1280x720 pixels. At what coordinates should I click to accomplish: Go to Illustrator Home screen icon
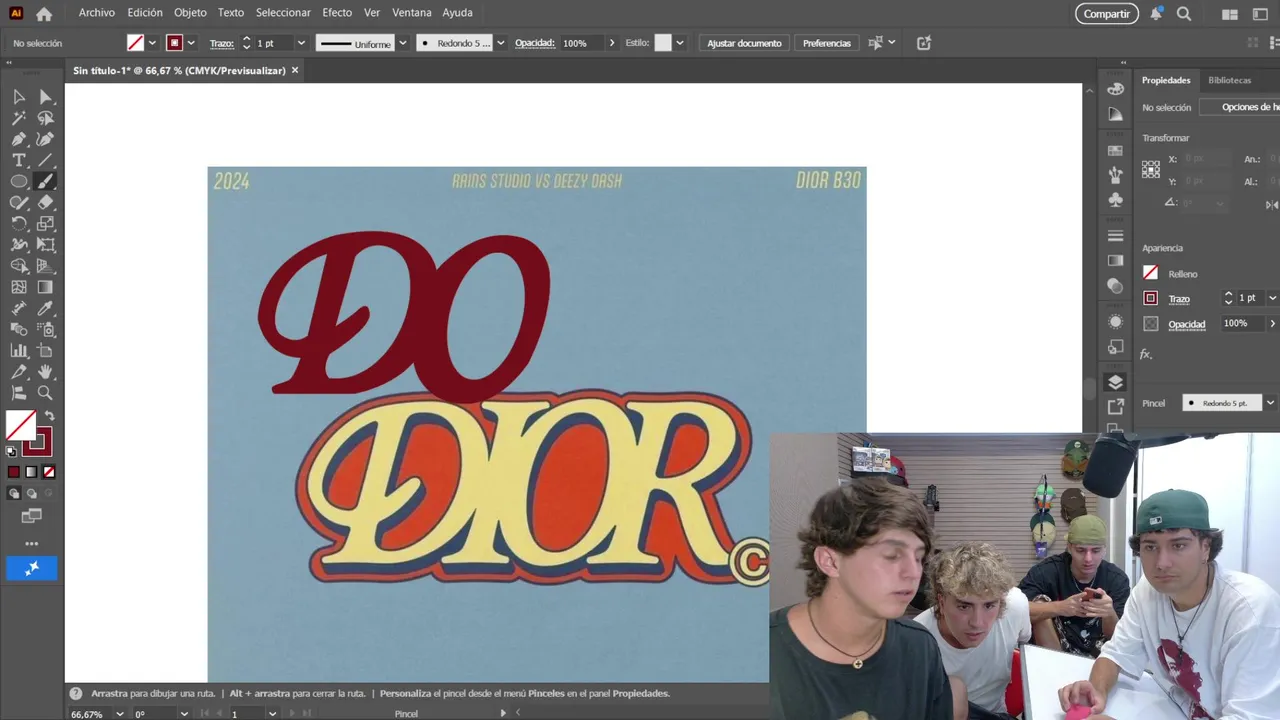click(44, 14)
